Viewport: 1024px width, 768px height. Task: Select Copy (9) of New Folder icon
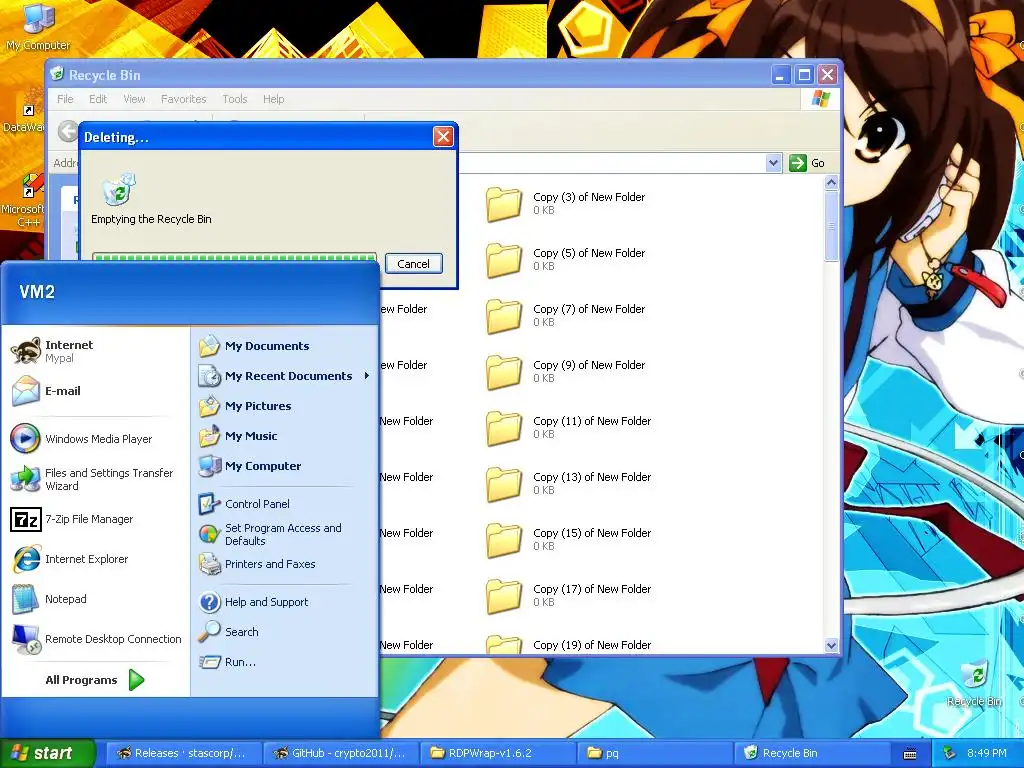(504, 372)
